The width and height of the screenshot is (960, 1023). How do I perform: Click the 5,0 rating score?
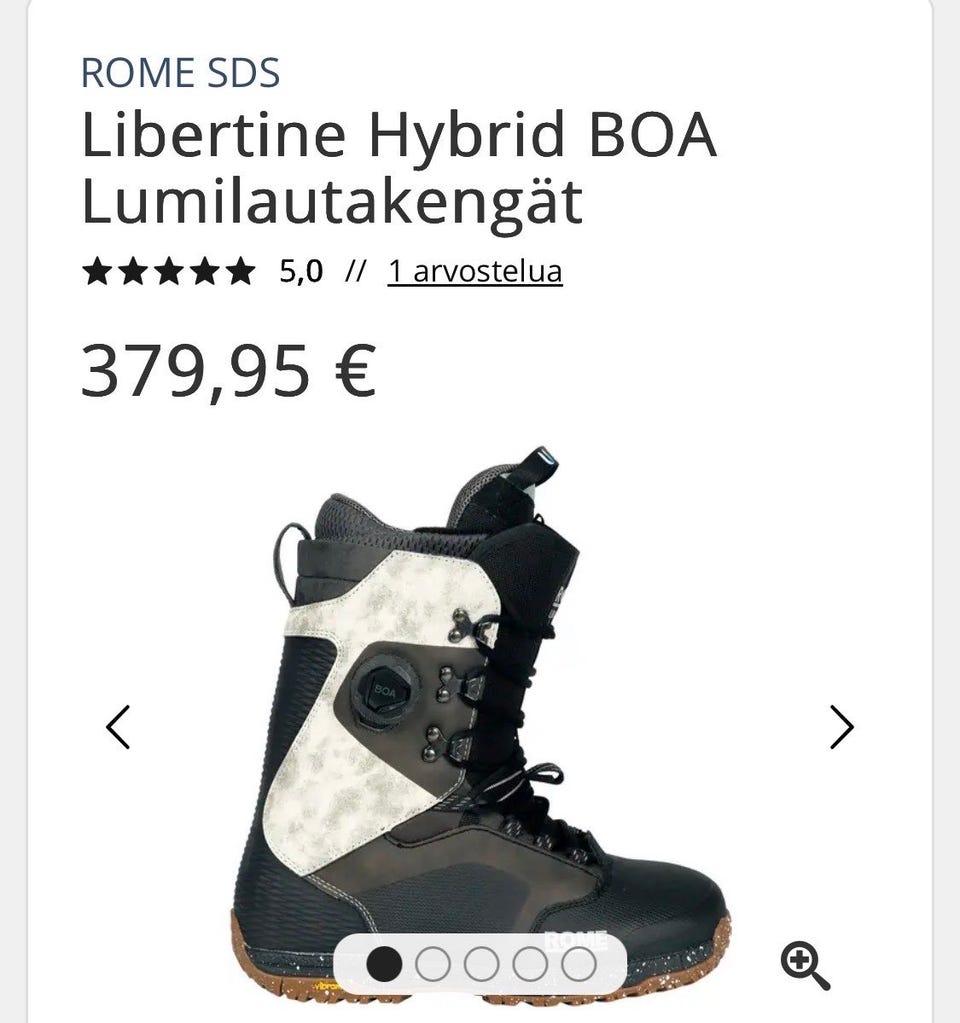click(x=301, y=271)
